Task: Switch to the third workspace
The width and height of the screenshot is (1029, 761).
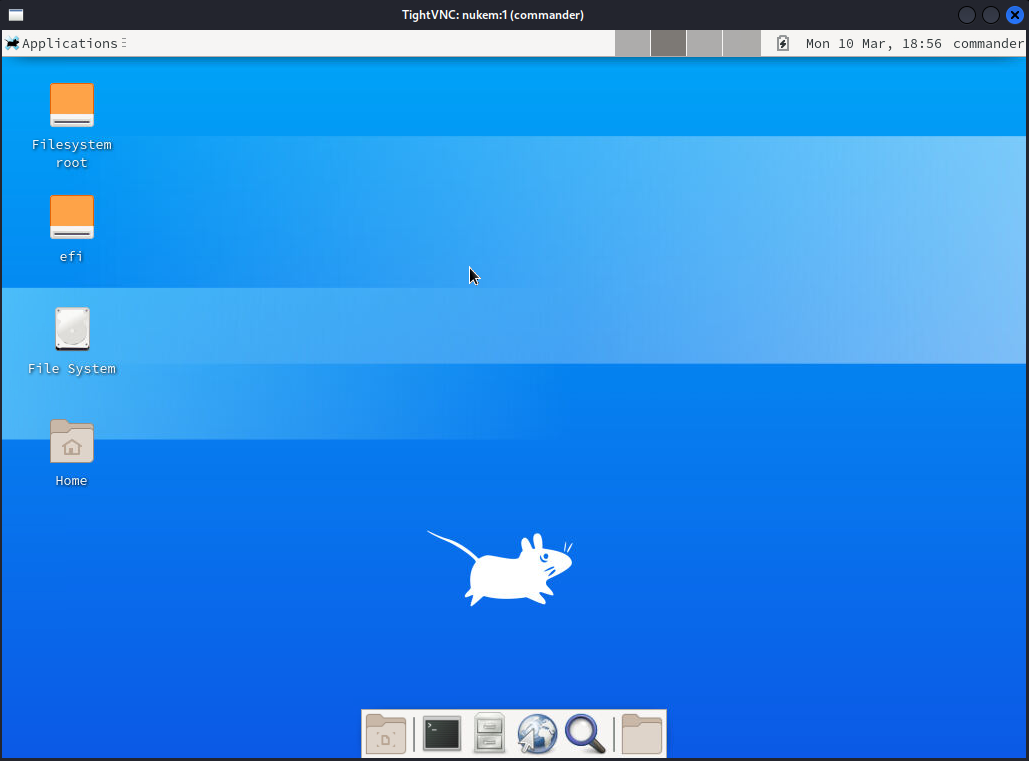Action: (x=704, y=43)
